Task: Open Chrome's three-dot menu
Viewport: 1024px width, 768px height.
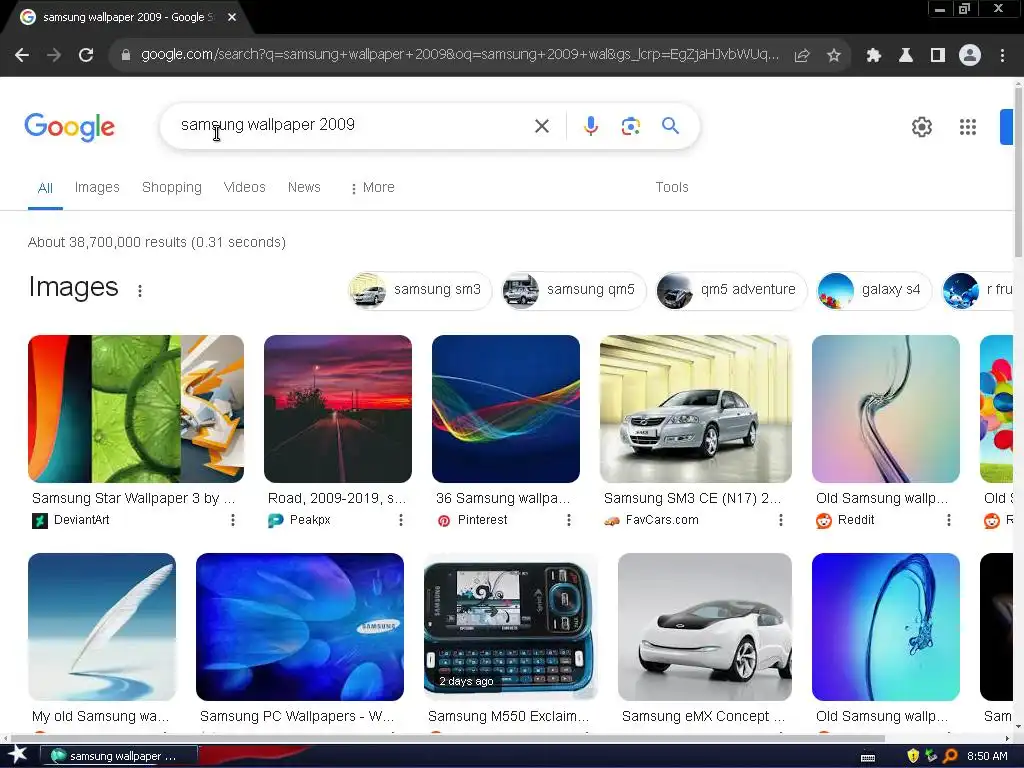Action: tap(1002, 56)
